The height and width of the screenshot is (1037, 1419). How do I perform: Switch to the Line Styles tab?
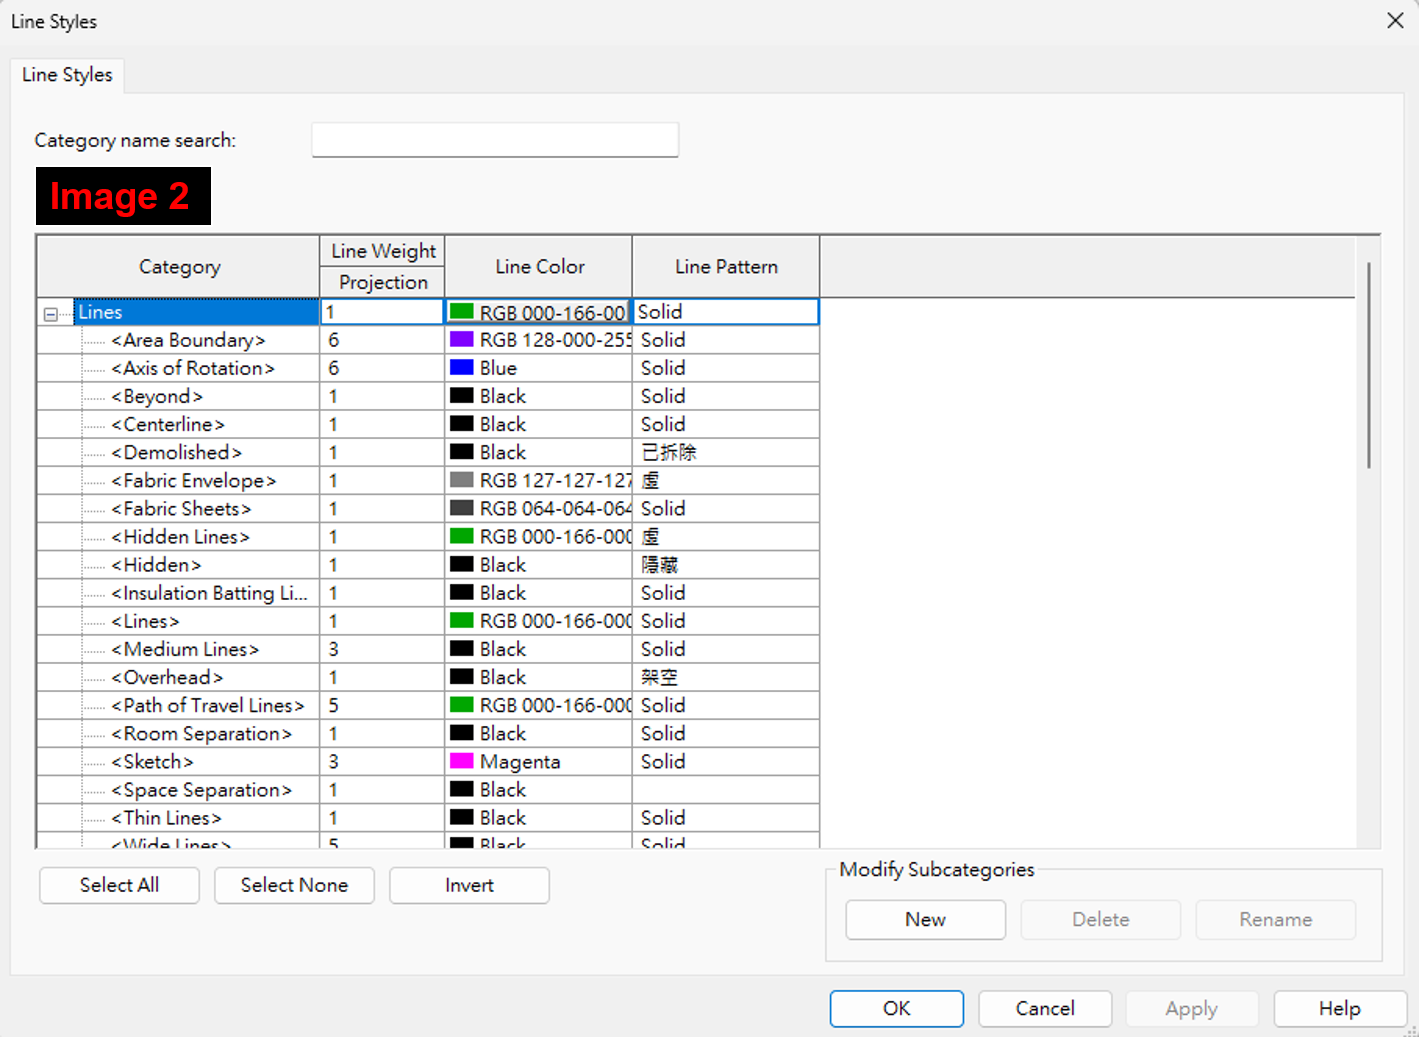(66, 74)
